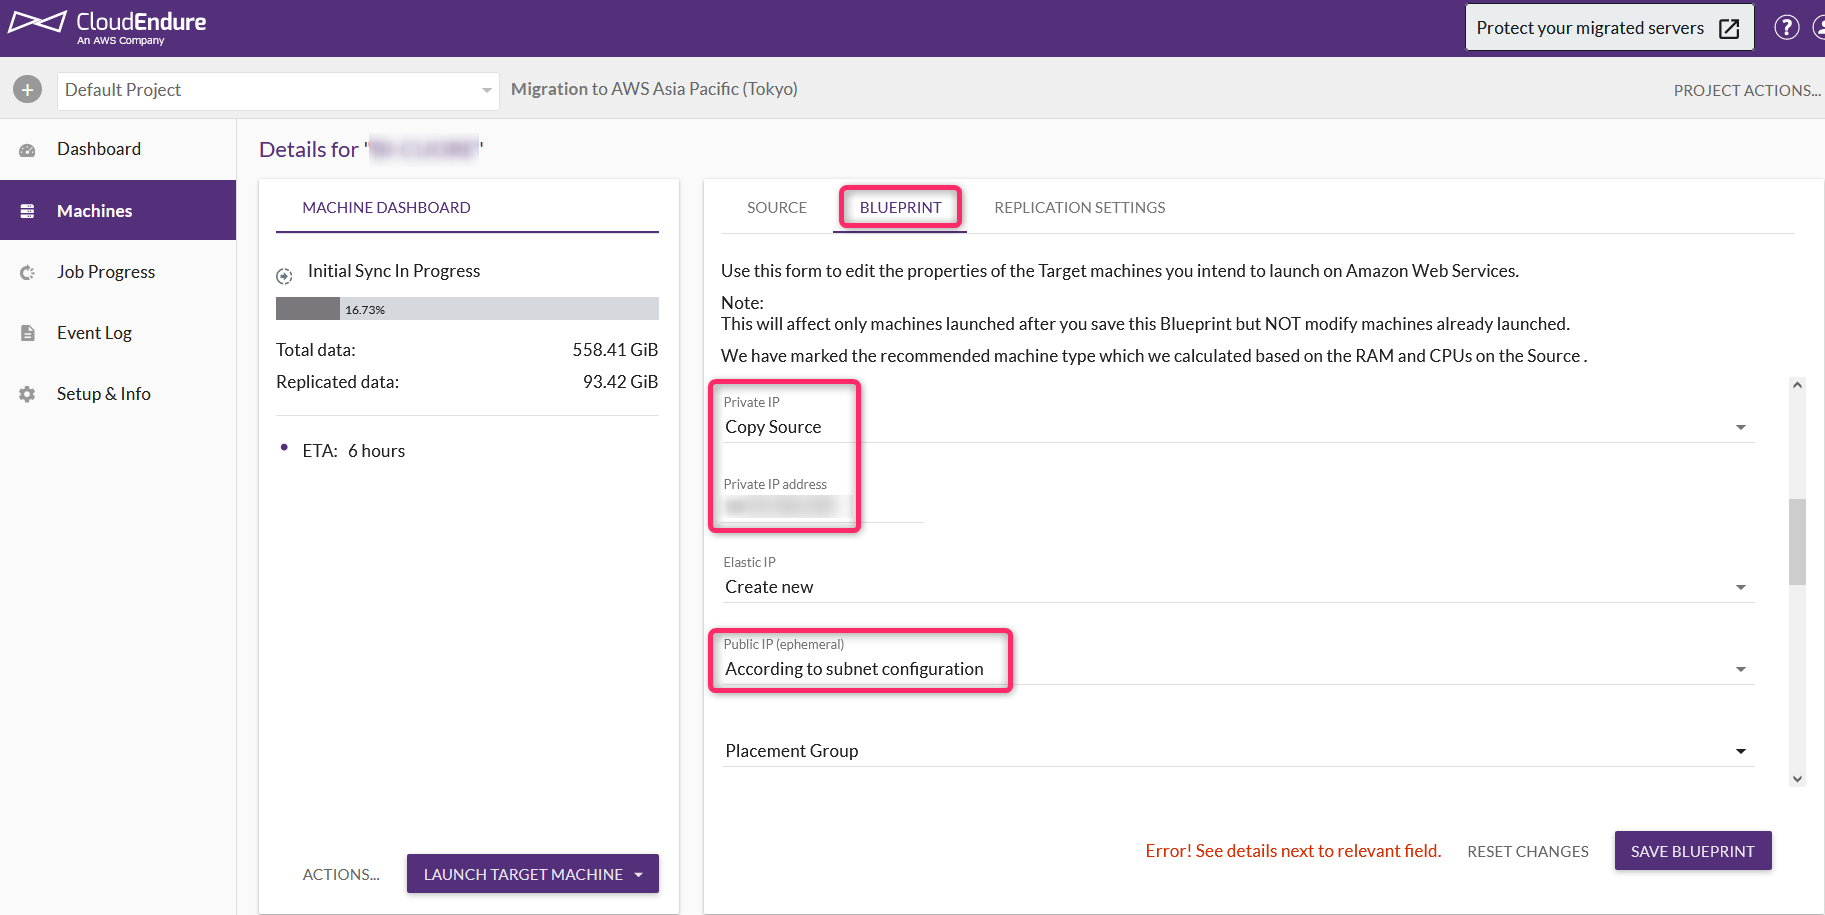1825x915 pixels.
Task: Open the Placement Group dropdown
Action: tap(1238, 751)
